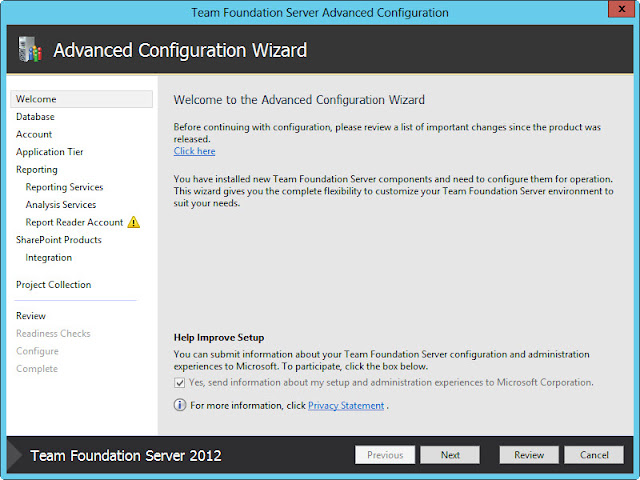Cancel the configuration wizard
Image resolution: width=640 pixels, height=480 pixels.
tap(594, 455)
